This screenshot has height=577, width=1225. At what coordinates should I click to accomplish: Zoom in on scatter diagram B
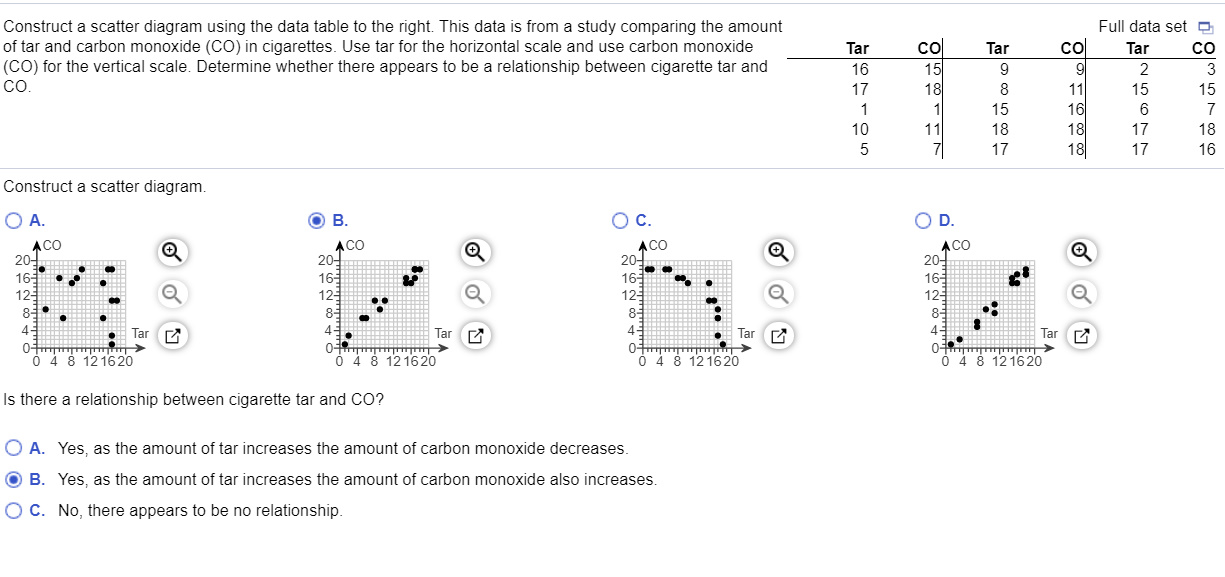coord(474,253)
